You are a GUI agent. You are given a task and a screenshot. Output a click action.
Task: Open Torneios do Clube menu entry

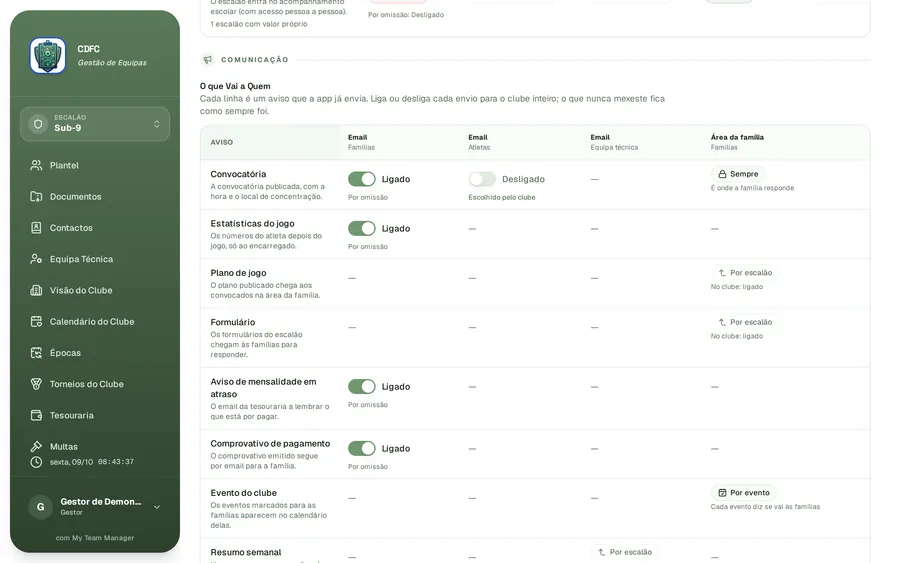tap(95, 384)
